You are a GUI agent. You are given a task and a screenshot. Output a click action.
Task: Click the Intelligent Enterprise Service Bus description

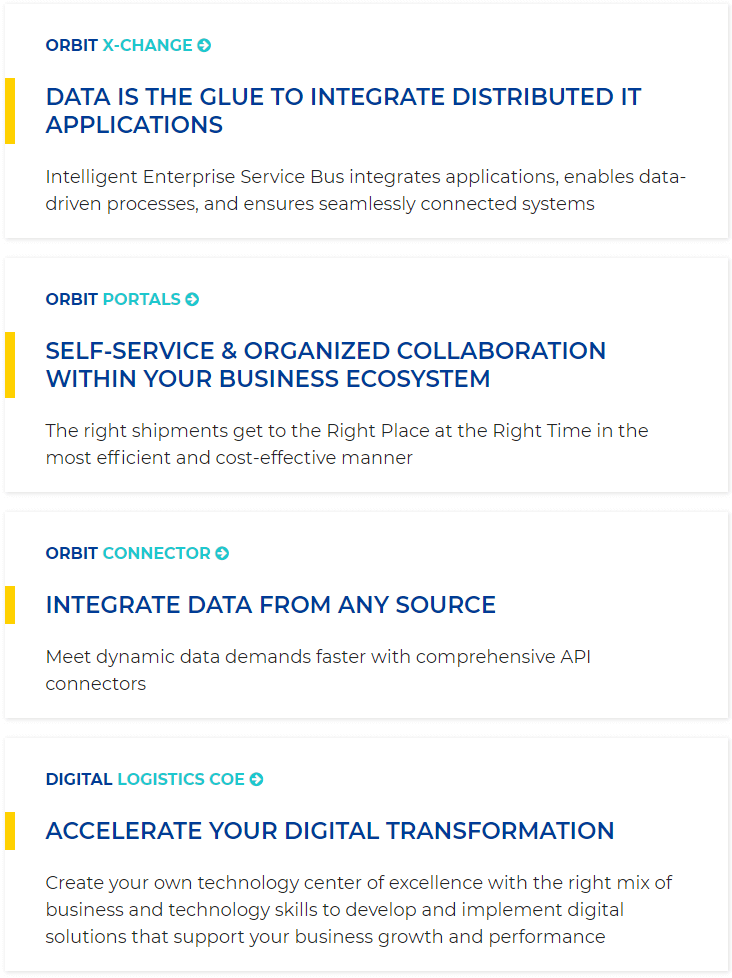click(365, 190)
